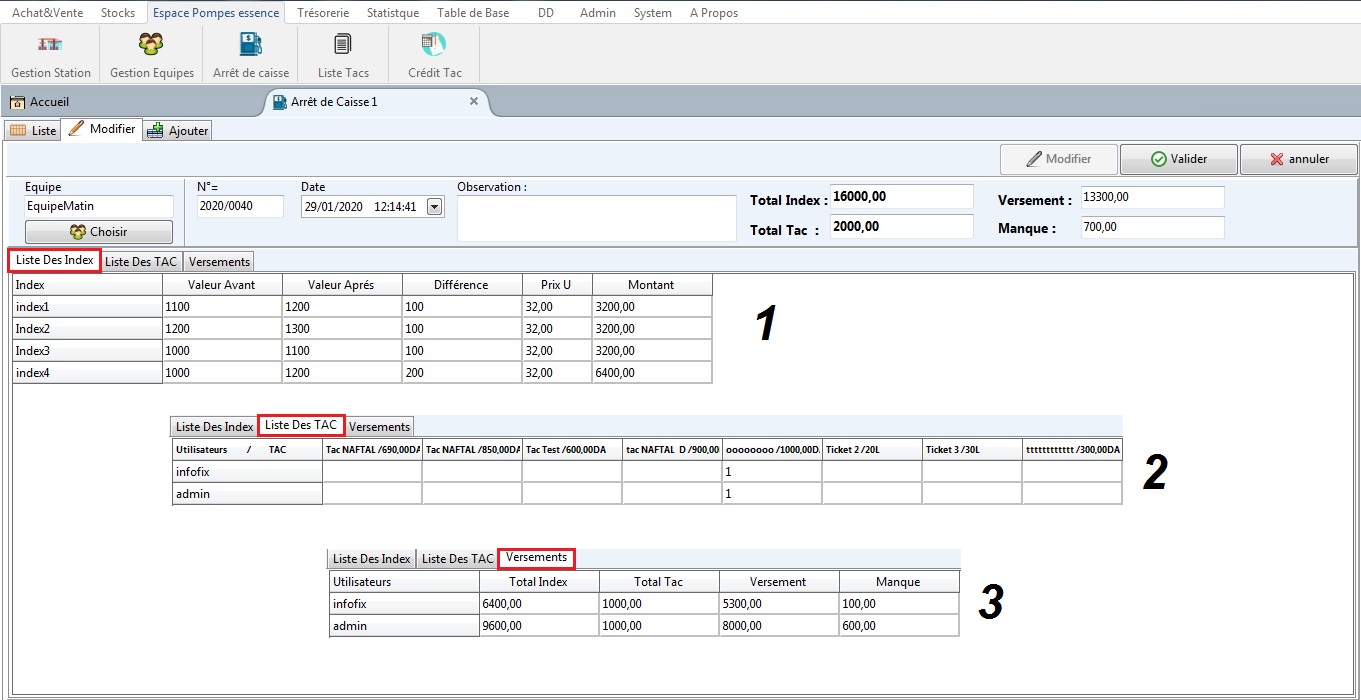Open the Stocks menu
This screenshot has width=1361, height=700.
pyautogui.click(x=118, y=13)
